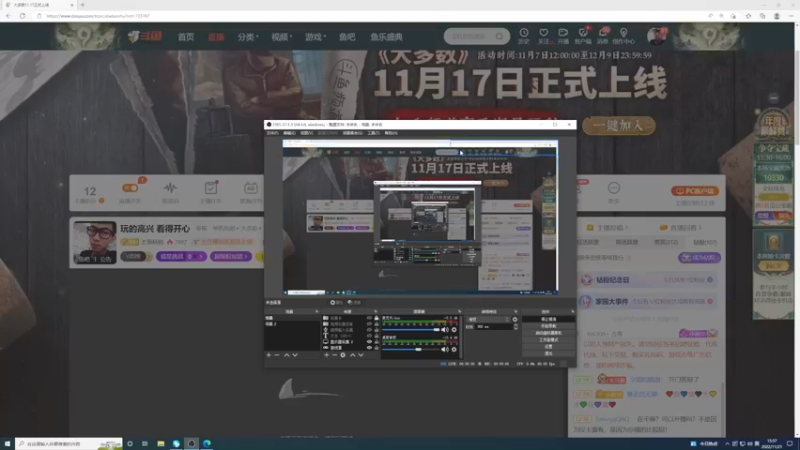The height and width of the screenshot is (450, 800).
Task: Go to Douyu 首页 tab
Action: 186,37
